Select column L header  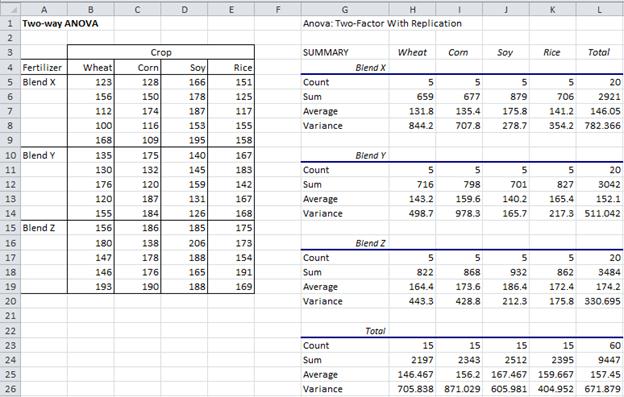tap(599, 10)
